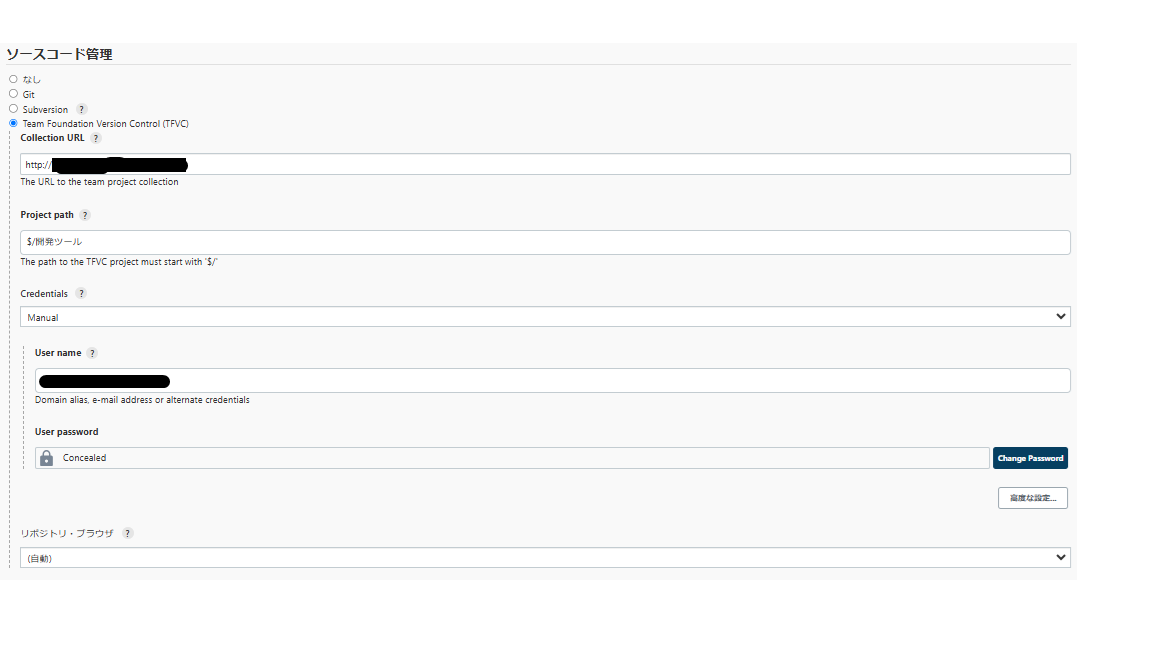Click the Credentials dropdown arrow chevron

[x=1060, y=317]
